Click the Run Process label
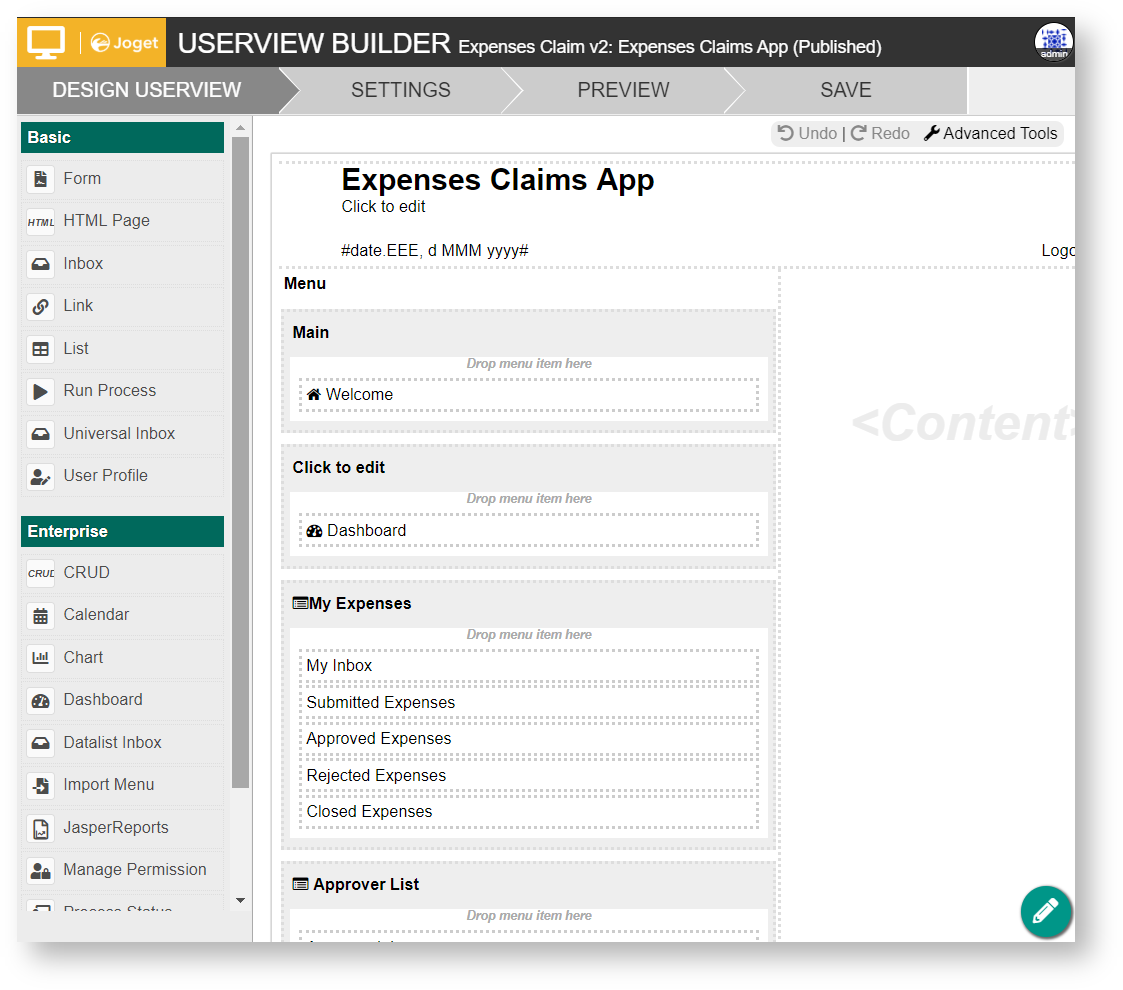This screenshot has height=990, width=1123. coord(110,391)
